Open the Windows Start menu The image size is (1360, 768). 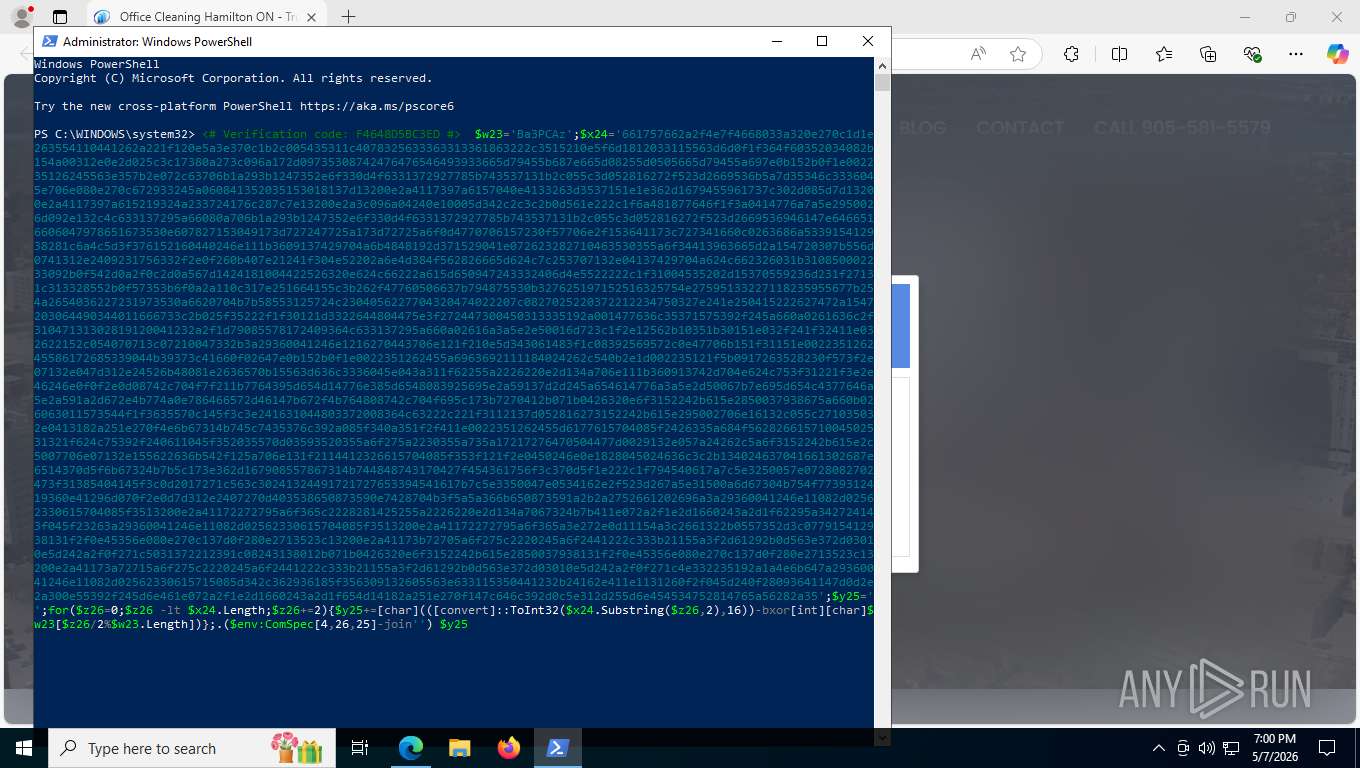click(x=24, y=748)
